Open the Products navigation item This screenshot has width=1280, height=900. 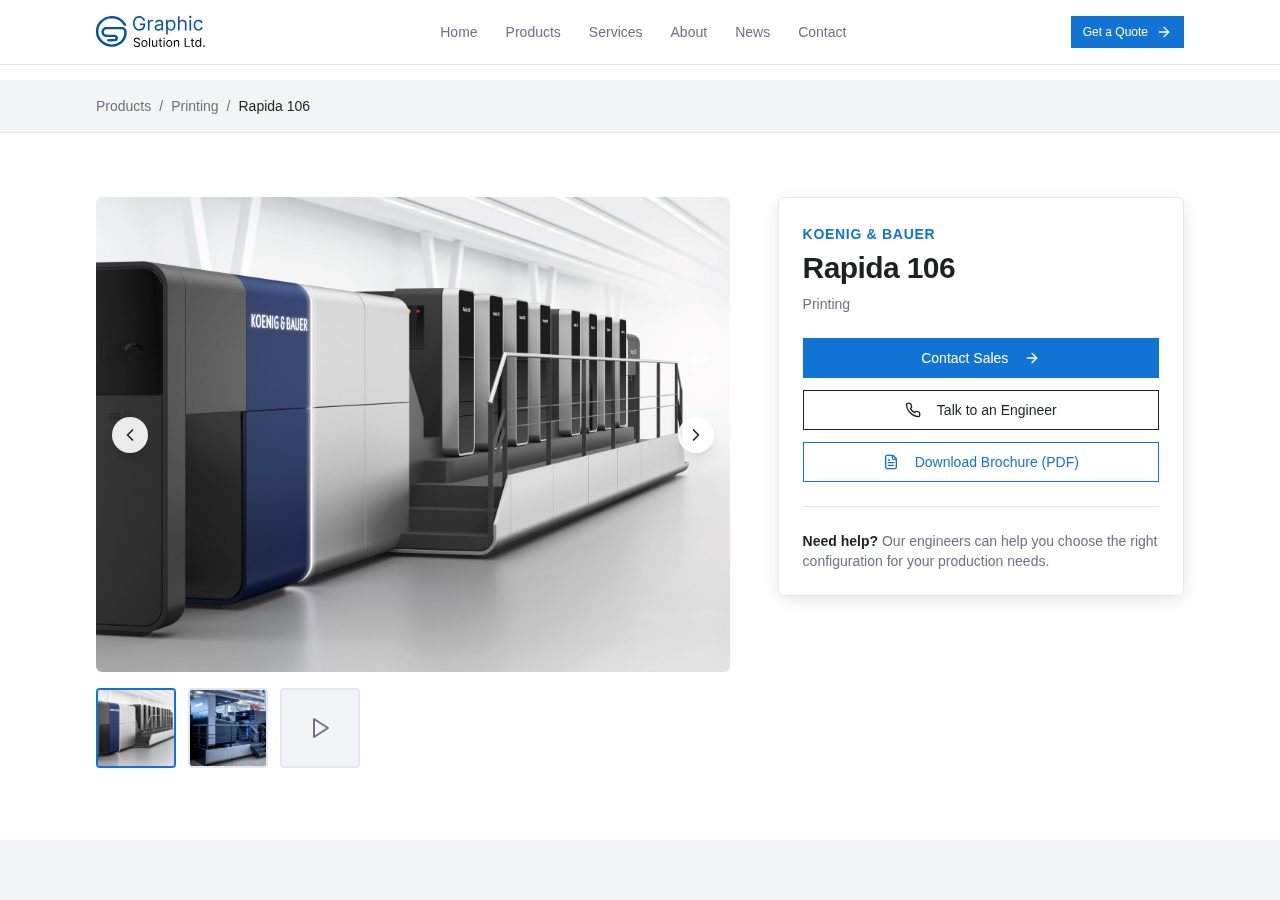(x=533, y=32)
